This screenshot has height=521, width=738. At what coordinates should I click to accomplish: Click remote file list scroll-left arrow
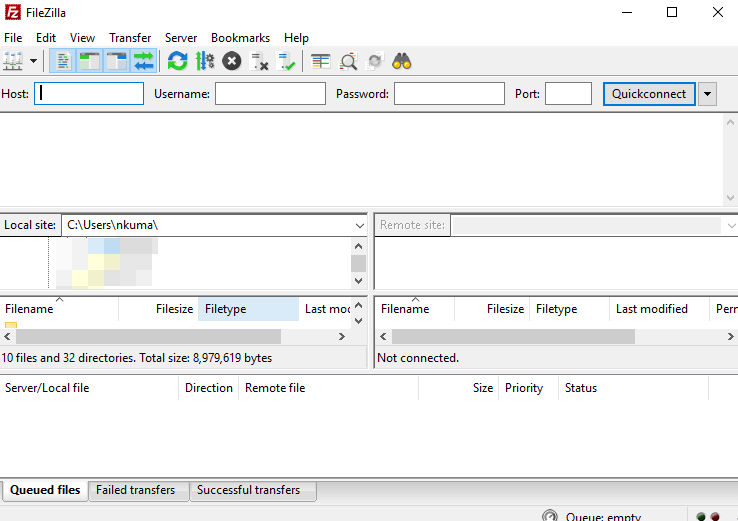(383, 337)
